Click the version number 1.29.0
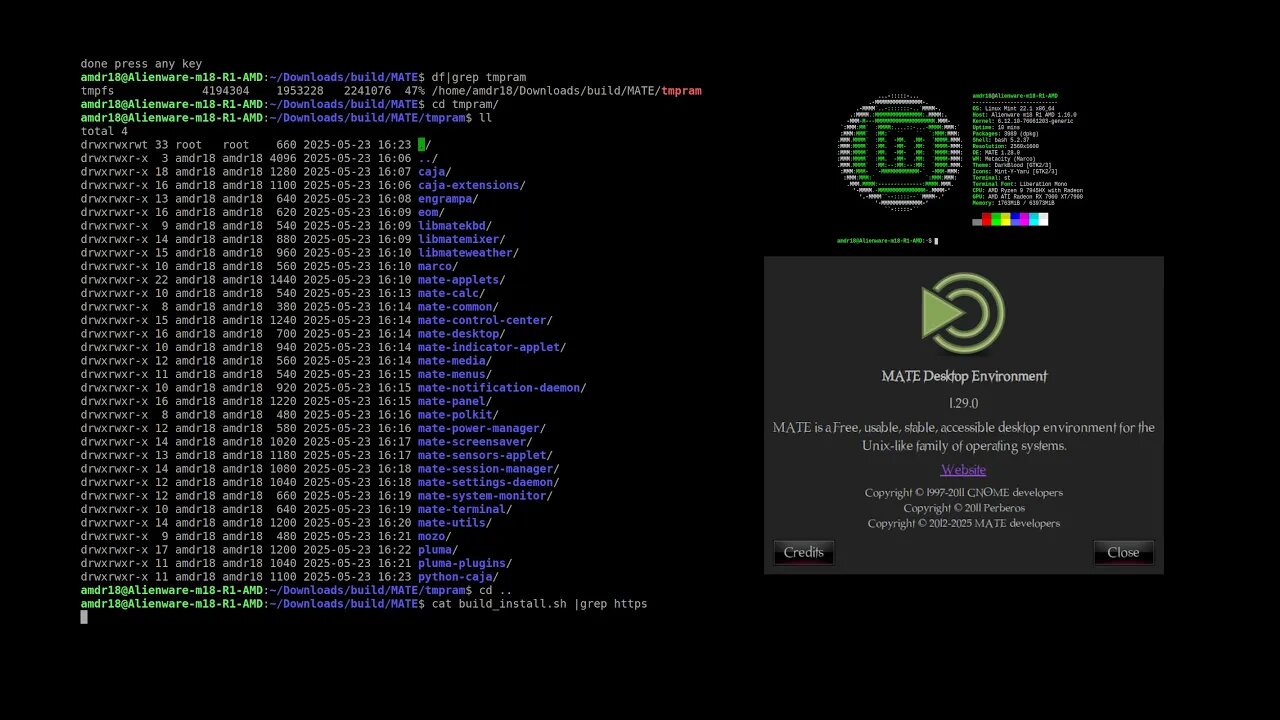The width and height of the screenshot is (1280, 720). 963,403
